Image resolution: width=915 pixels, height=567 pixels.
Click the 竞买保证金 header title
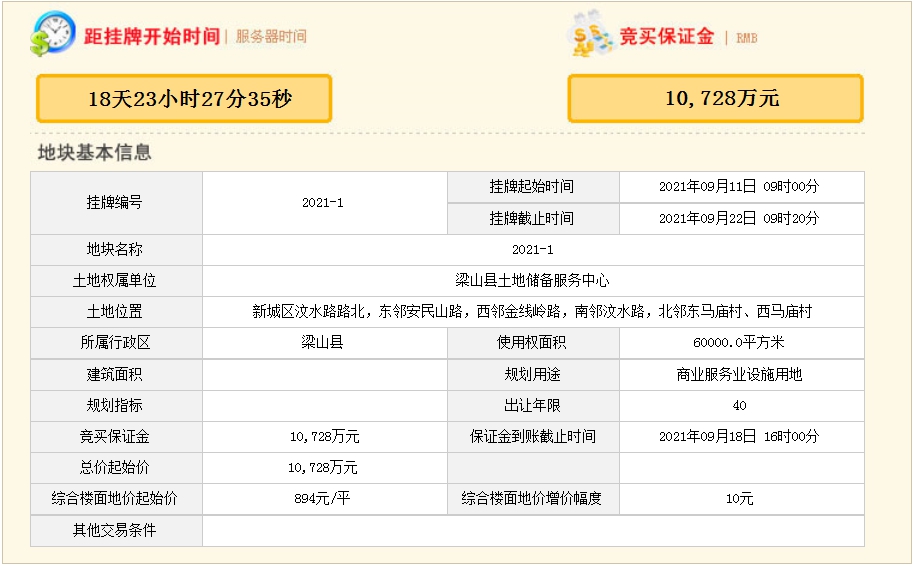click(x=666, y=36)
